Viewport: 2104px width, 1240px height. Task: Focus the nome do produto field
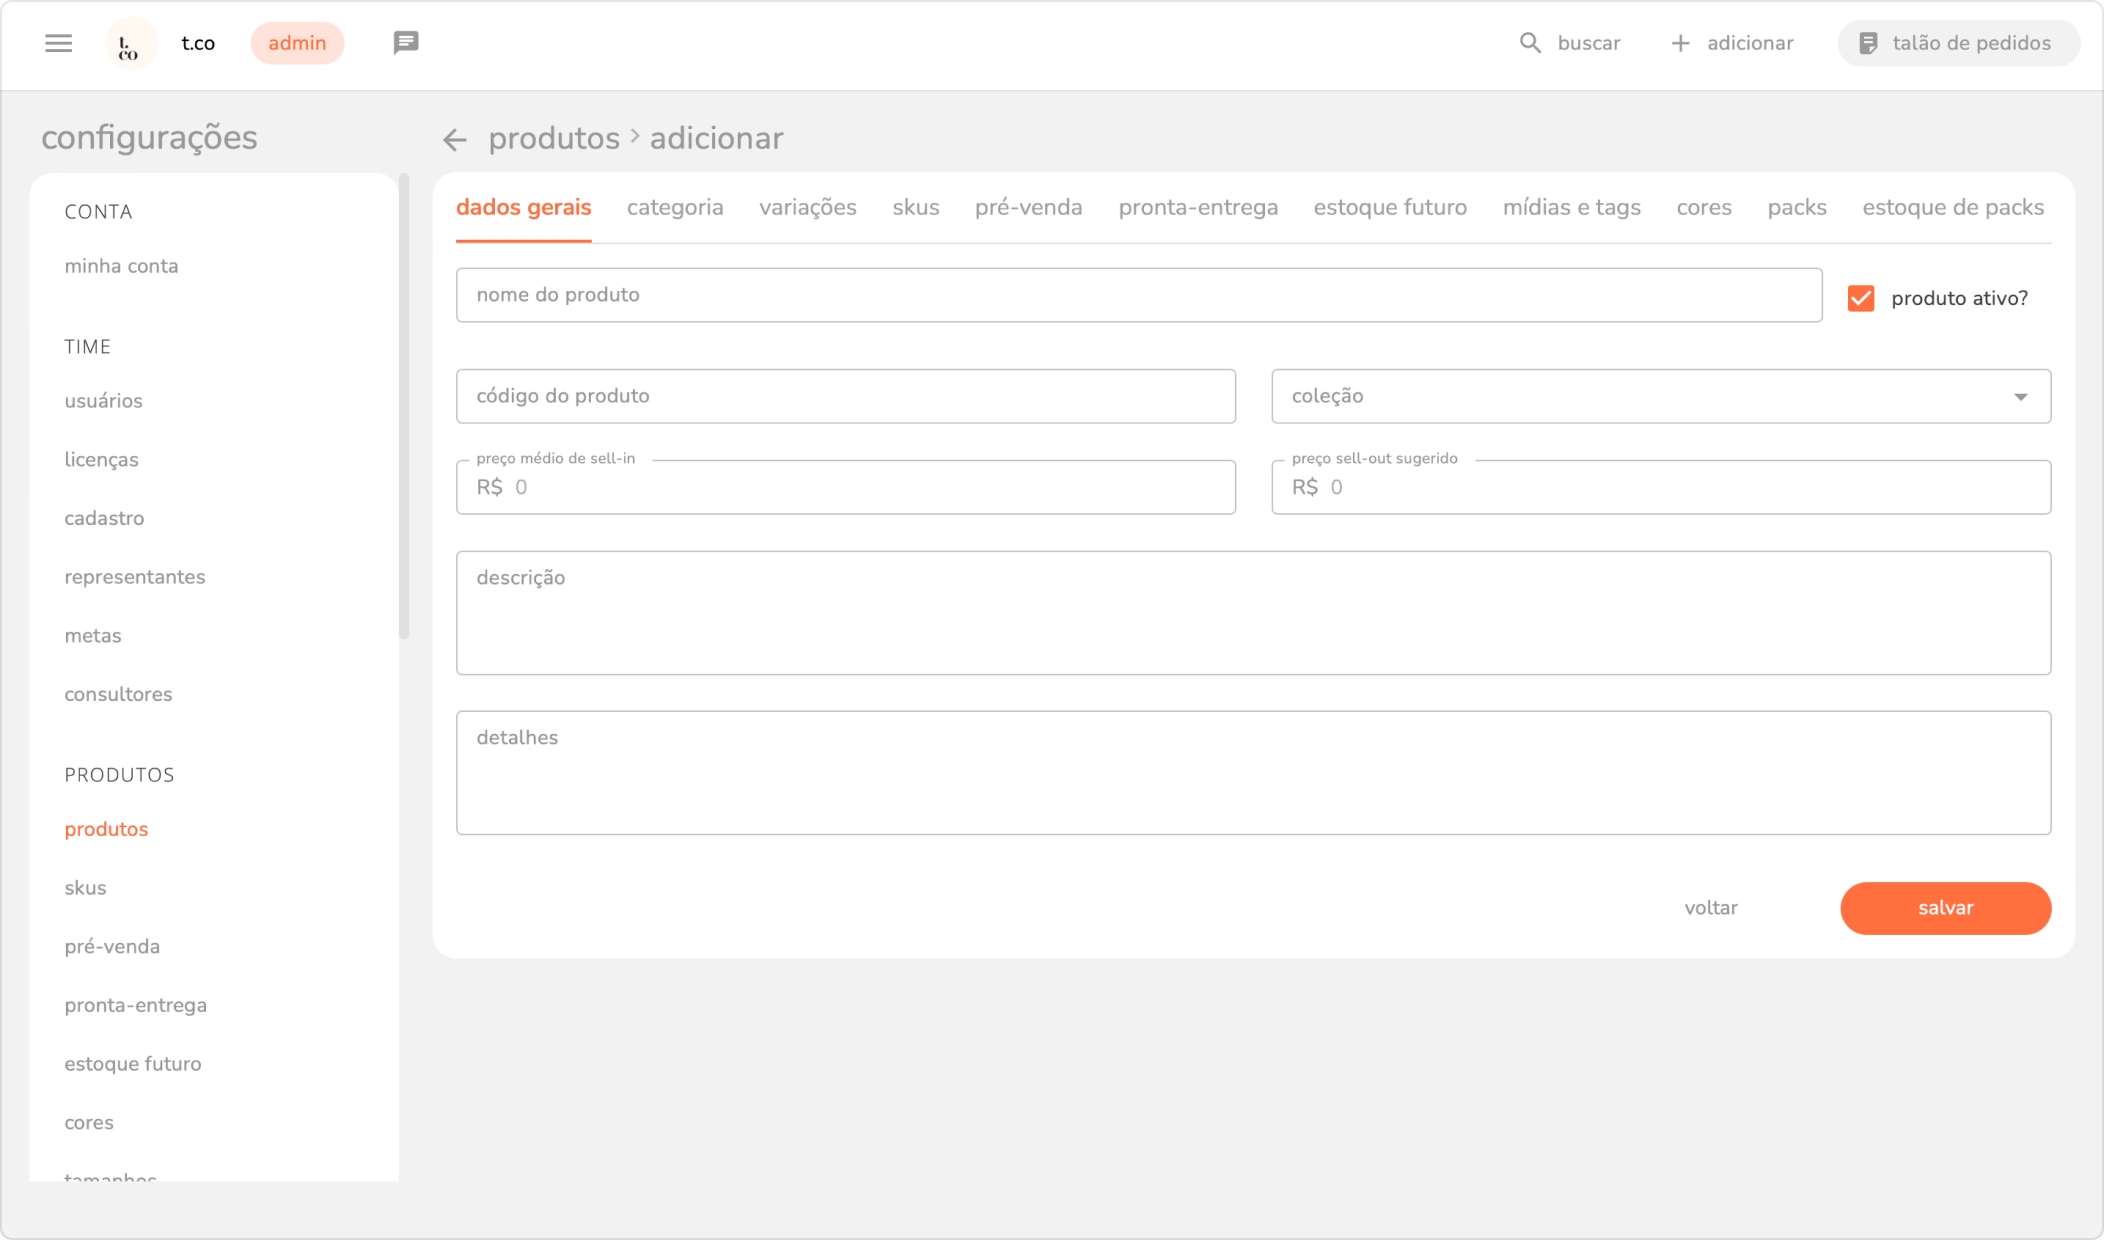point(1138,295)
